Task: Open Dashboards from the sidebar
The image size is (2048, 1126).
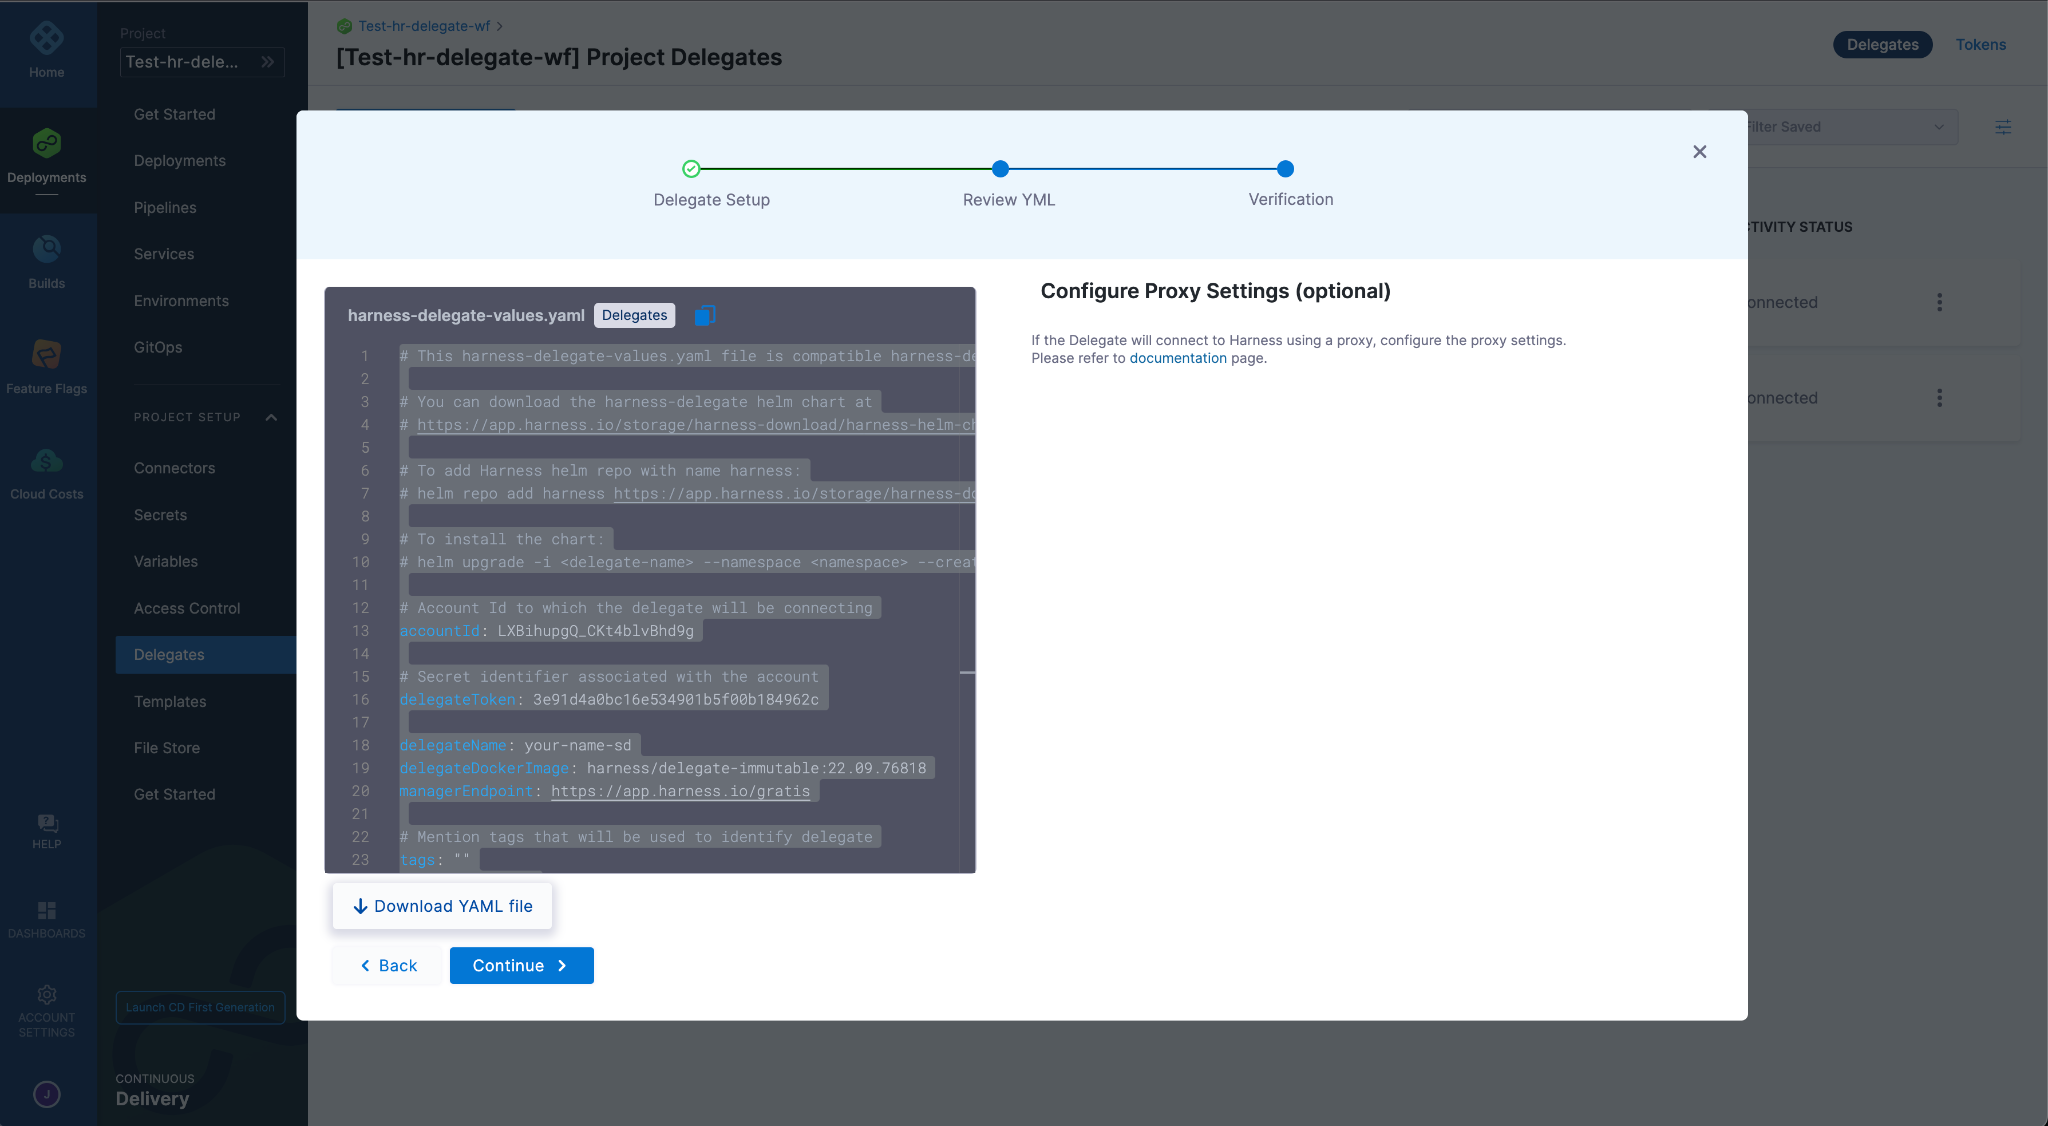Action: tap(47, 910)
